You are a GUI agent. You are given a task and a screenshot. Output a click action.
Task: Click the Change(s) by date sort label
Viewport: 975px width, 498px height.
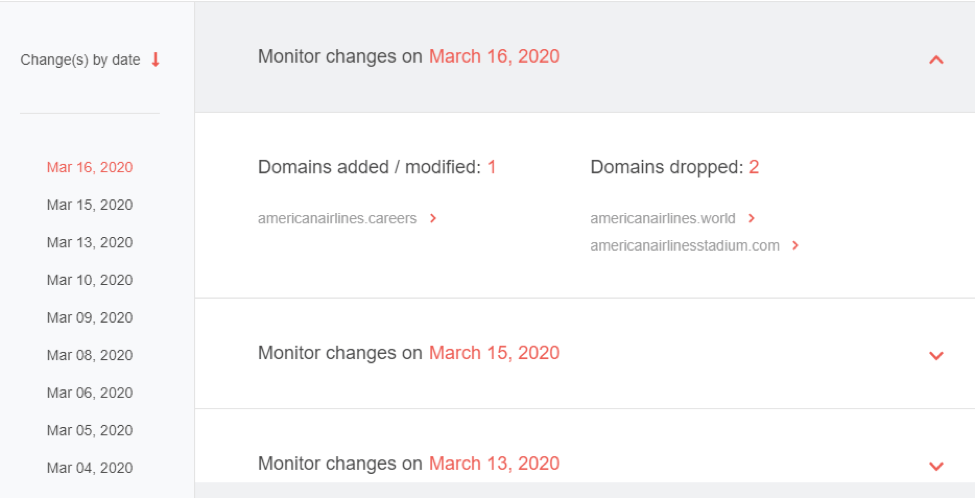[x=80, y=60]
